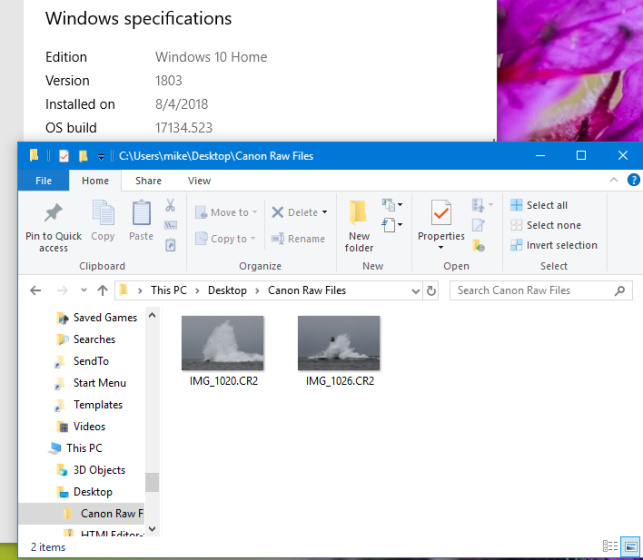Select the IMG_1020.CR2 thumbnail
Screen dimensions: 643x560
[222, 343]
